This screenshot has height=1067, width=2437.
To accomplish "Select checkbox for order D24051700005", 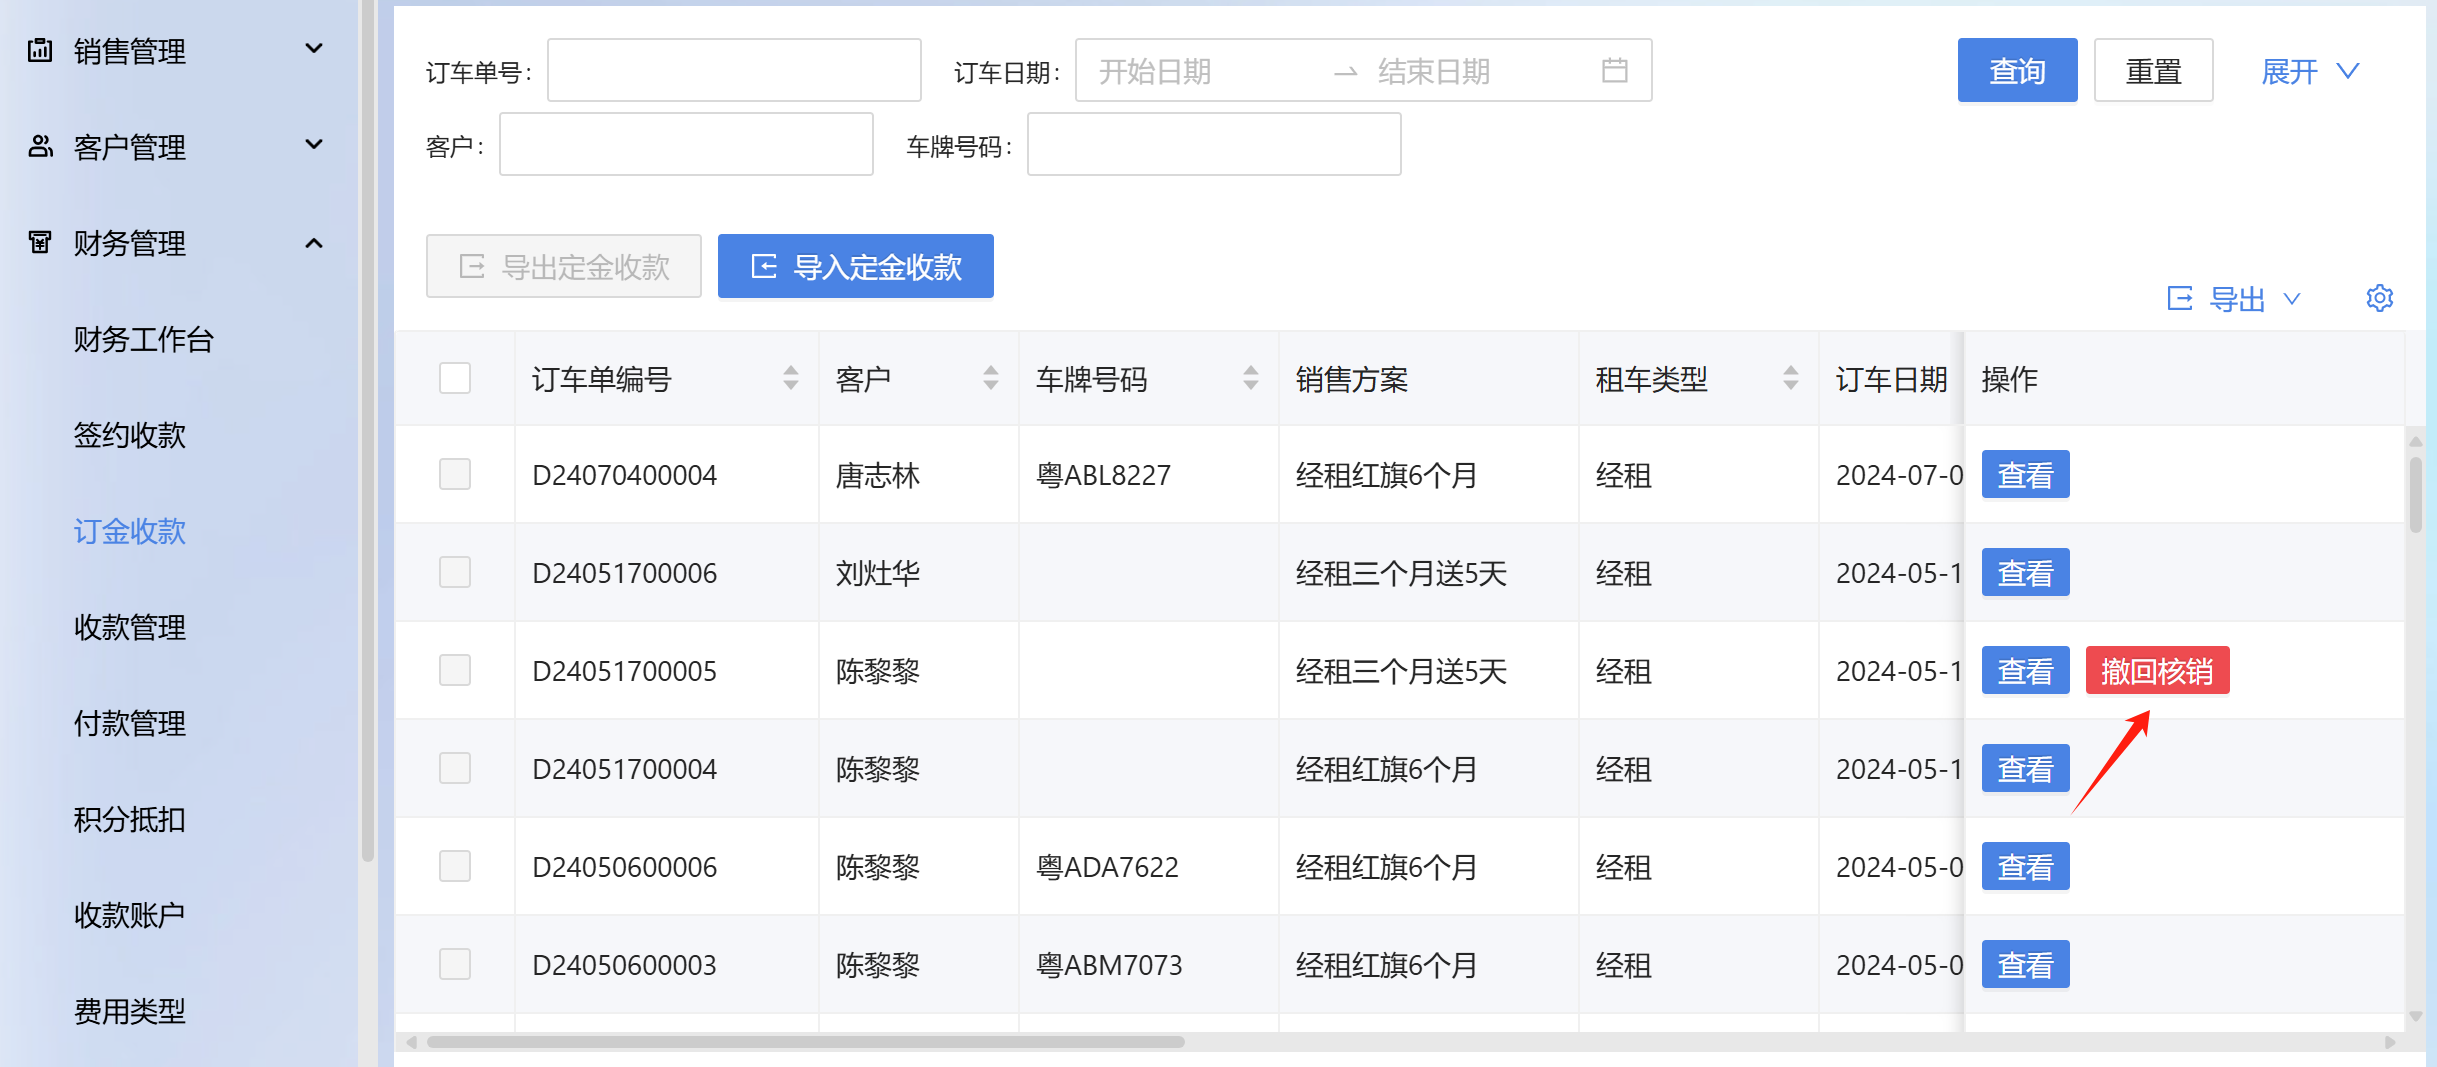I will click(455, 670).
